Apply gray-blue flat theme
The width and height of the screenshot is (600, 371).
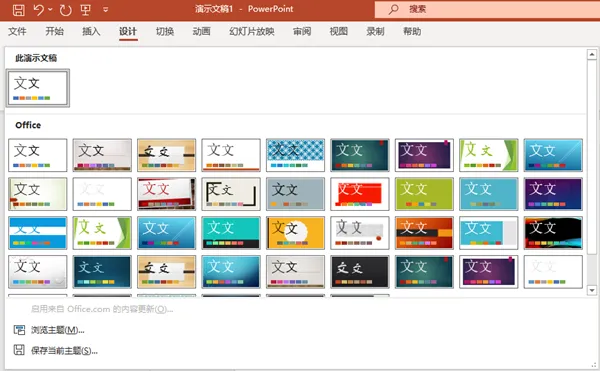click(x=295, y=194)
